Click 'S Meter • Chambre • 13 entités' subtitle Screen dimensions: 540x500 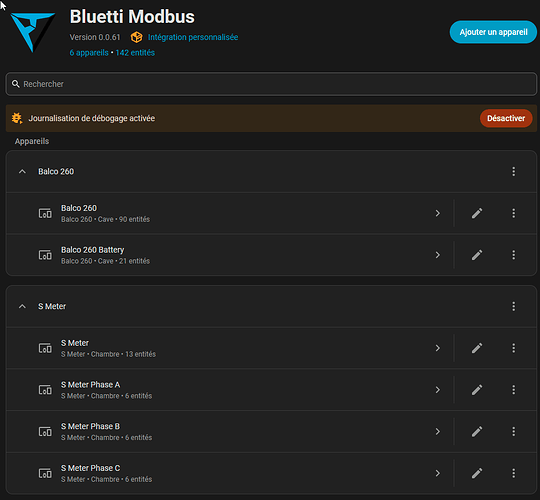pos(108,354)
